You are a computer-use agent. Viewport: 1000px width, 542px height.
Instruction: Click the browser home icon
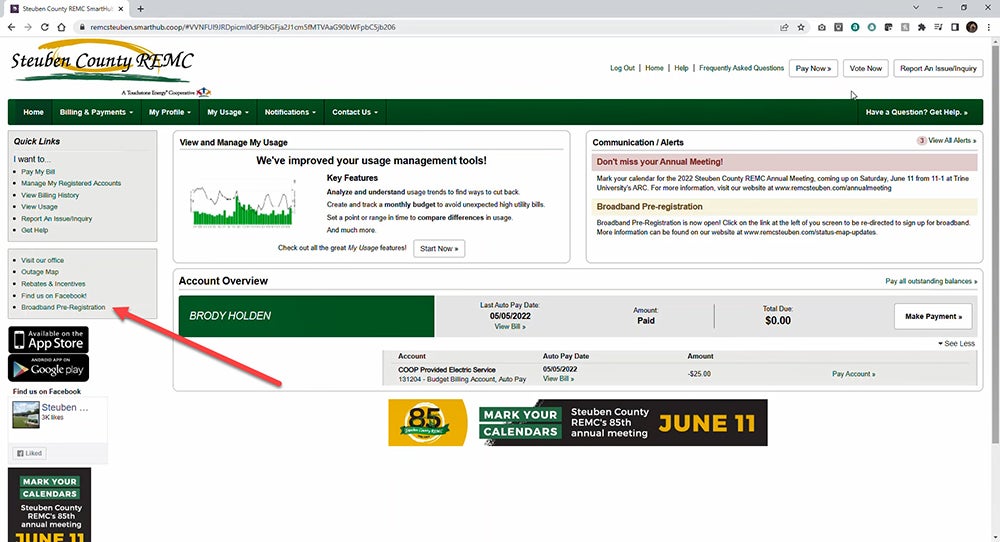click(61, 27)
